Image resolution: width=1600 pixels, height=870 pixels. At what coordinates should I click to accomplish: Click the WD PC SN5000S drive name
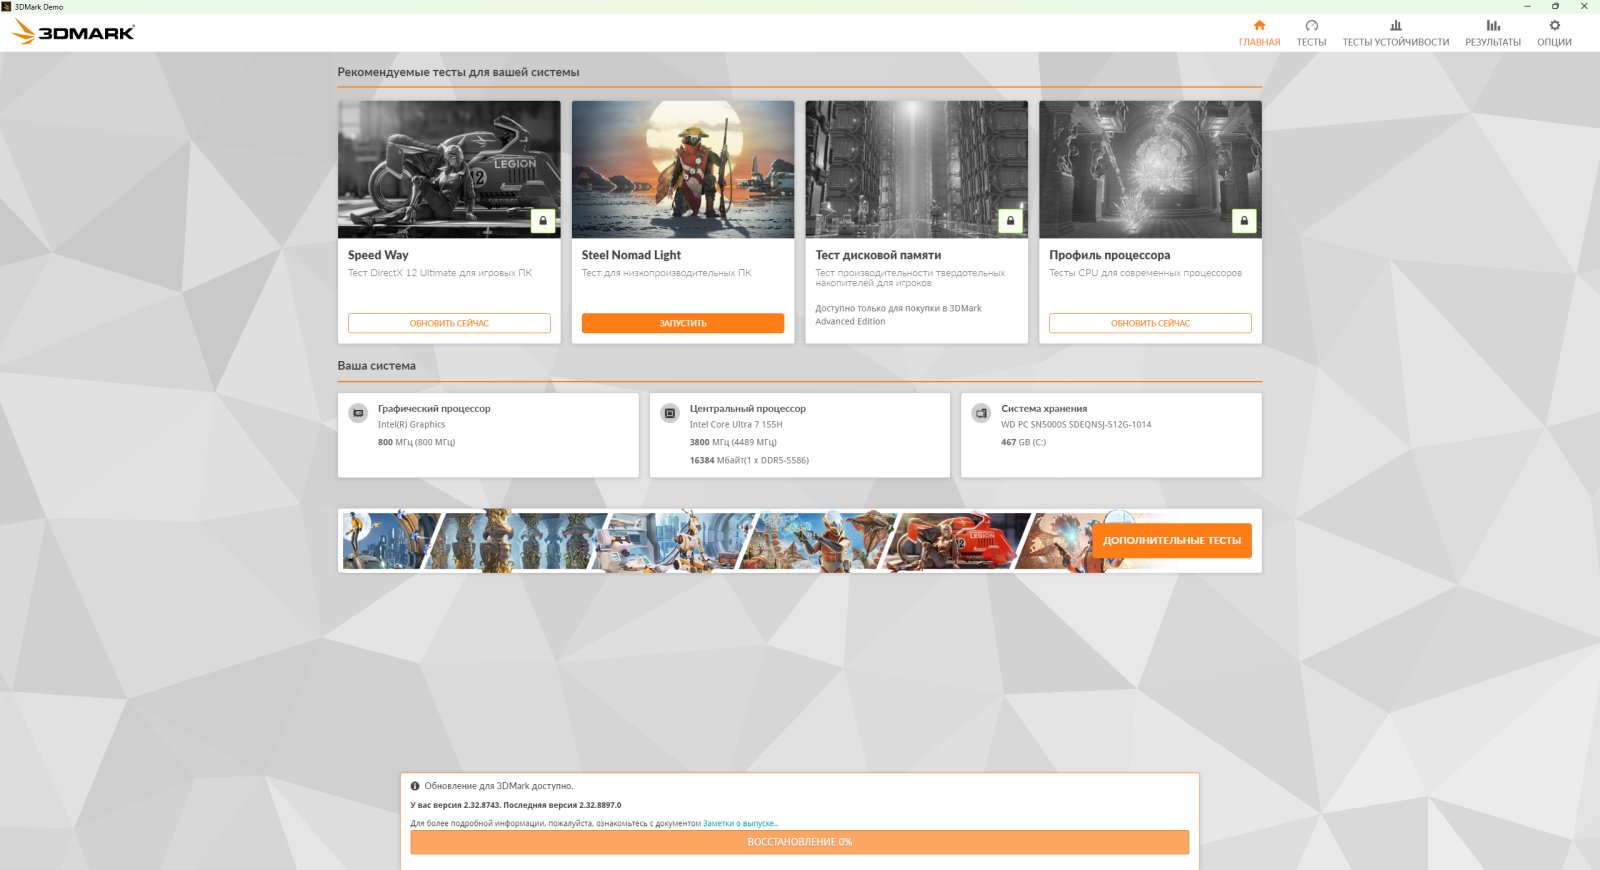point(1076,425)
